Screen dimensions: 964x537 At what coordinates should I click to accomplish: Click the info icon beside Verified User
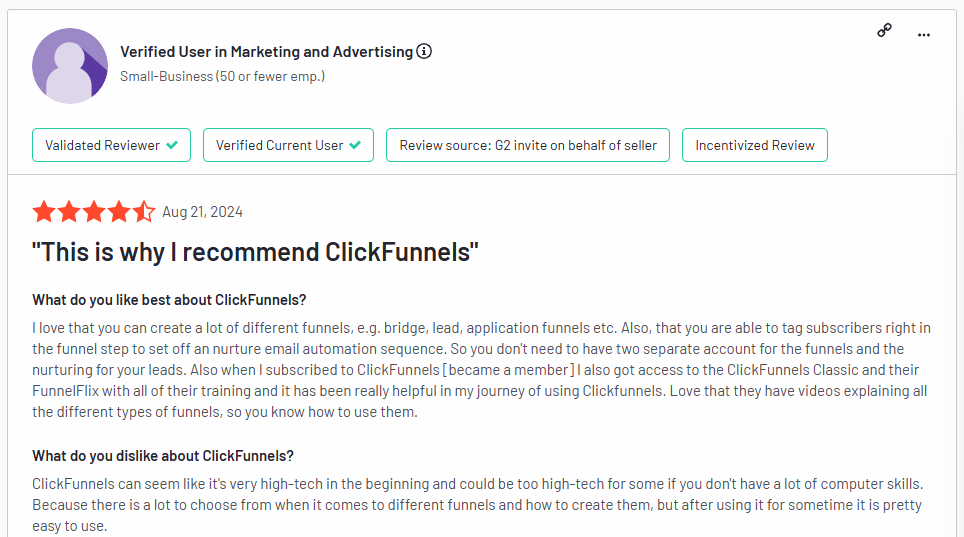click(424, 51)
